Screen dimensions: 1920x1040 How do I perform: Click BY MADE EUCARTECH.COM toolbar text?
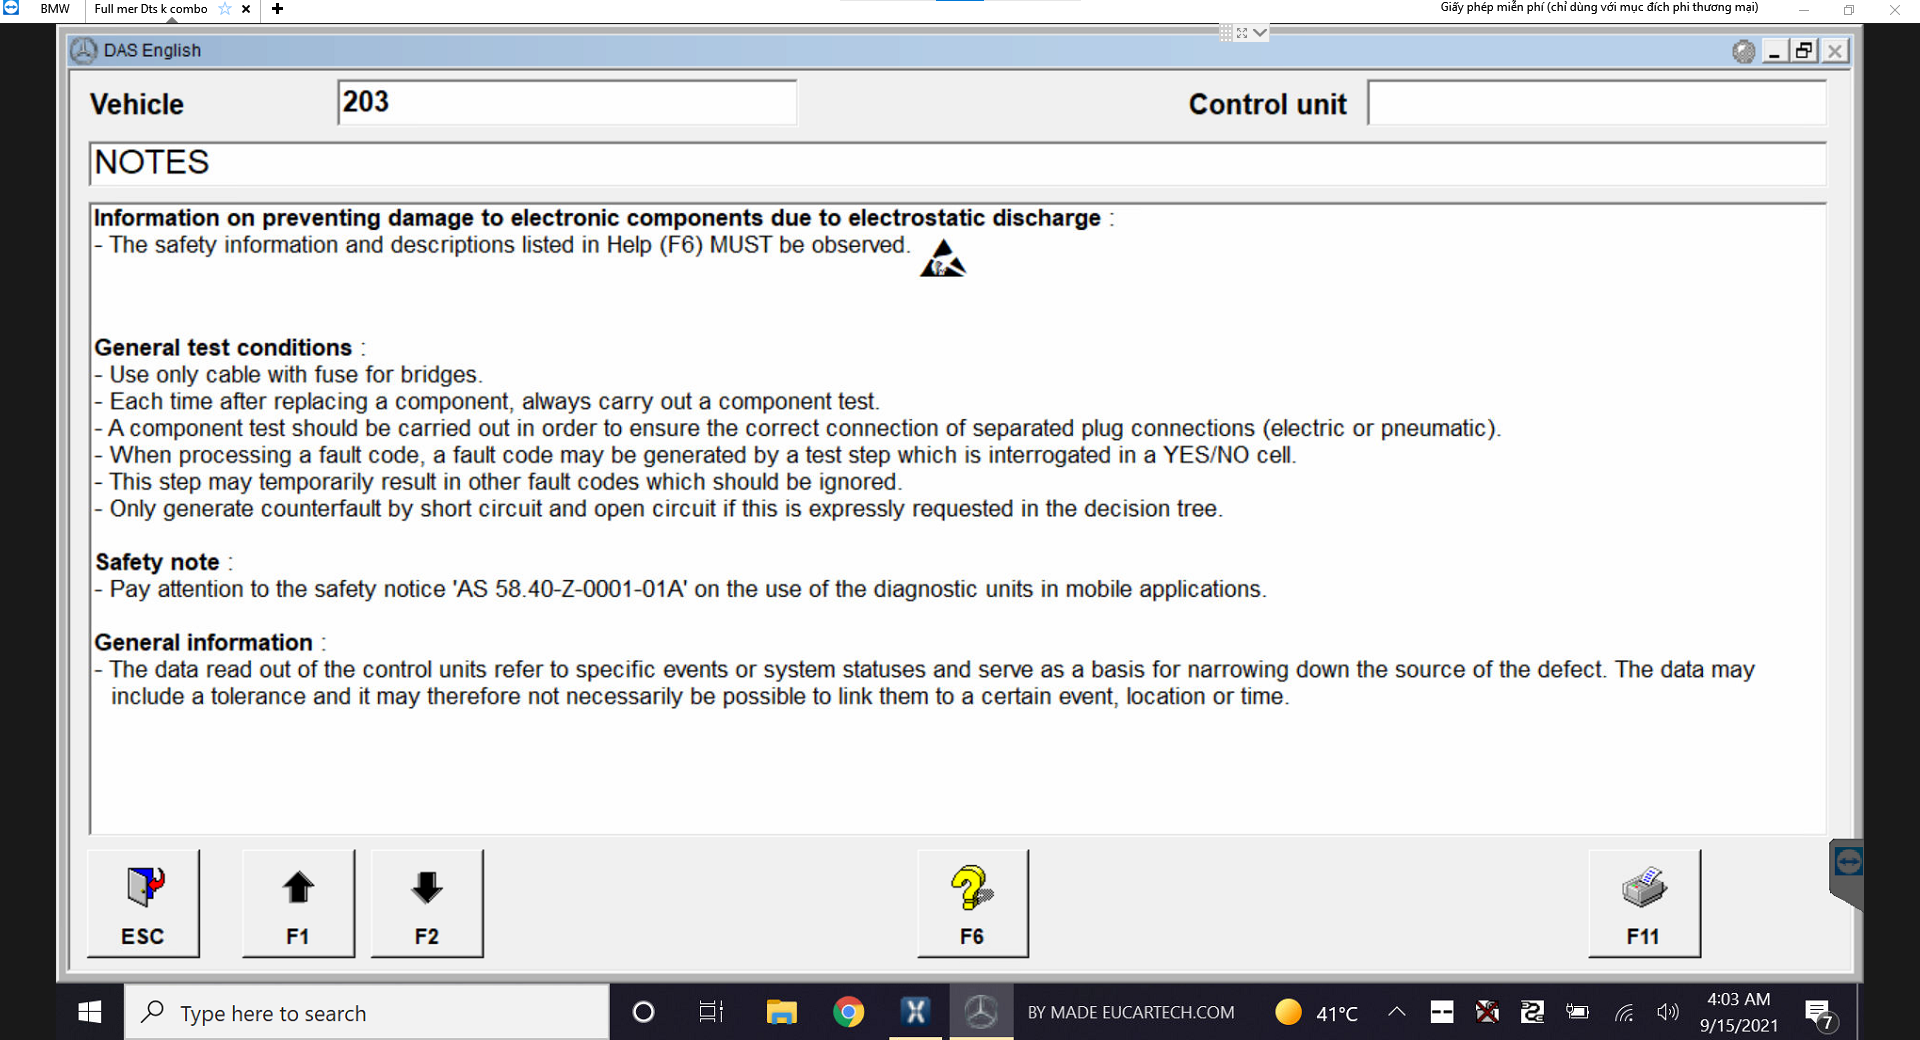1131,1012
